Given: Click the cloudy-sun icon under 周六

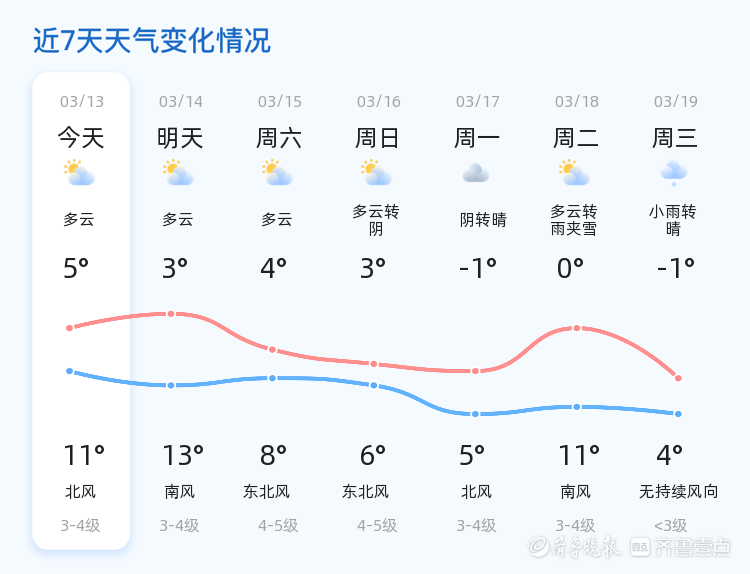Looking at the screenshot, I should click(277, 173).
